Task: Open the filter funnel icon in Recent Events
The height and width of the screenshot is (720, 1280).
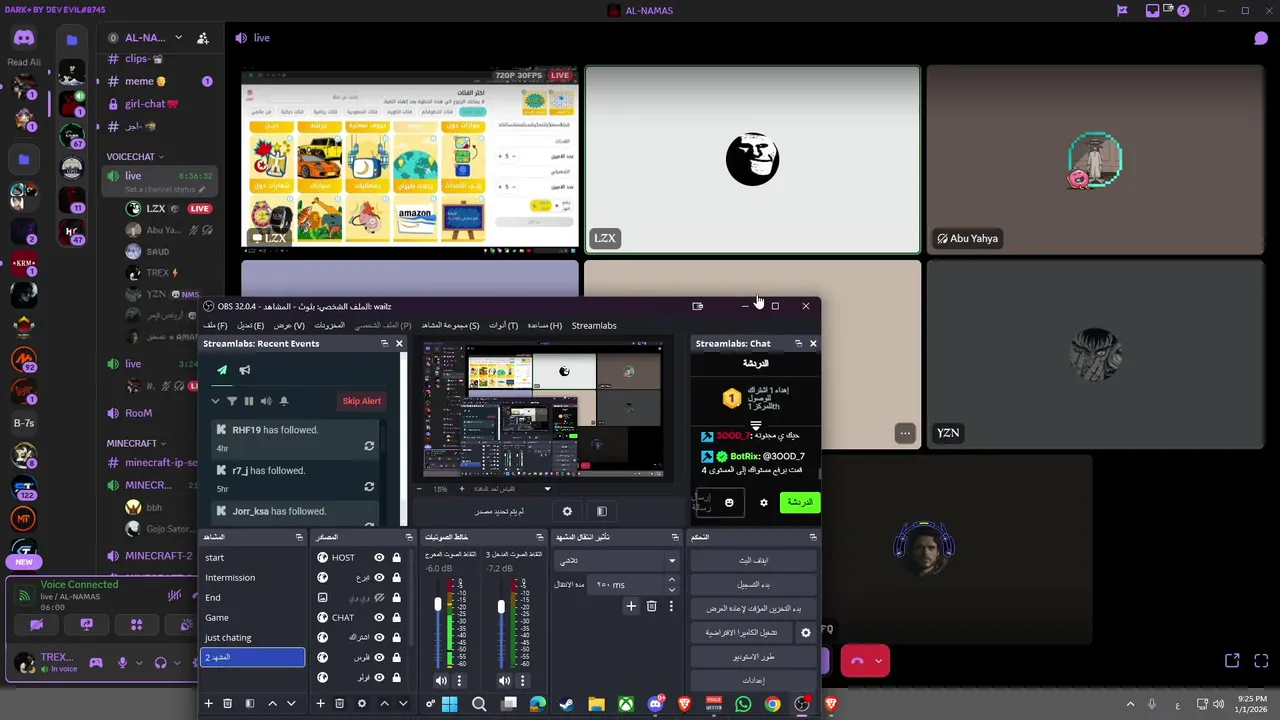Action: 232,401
